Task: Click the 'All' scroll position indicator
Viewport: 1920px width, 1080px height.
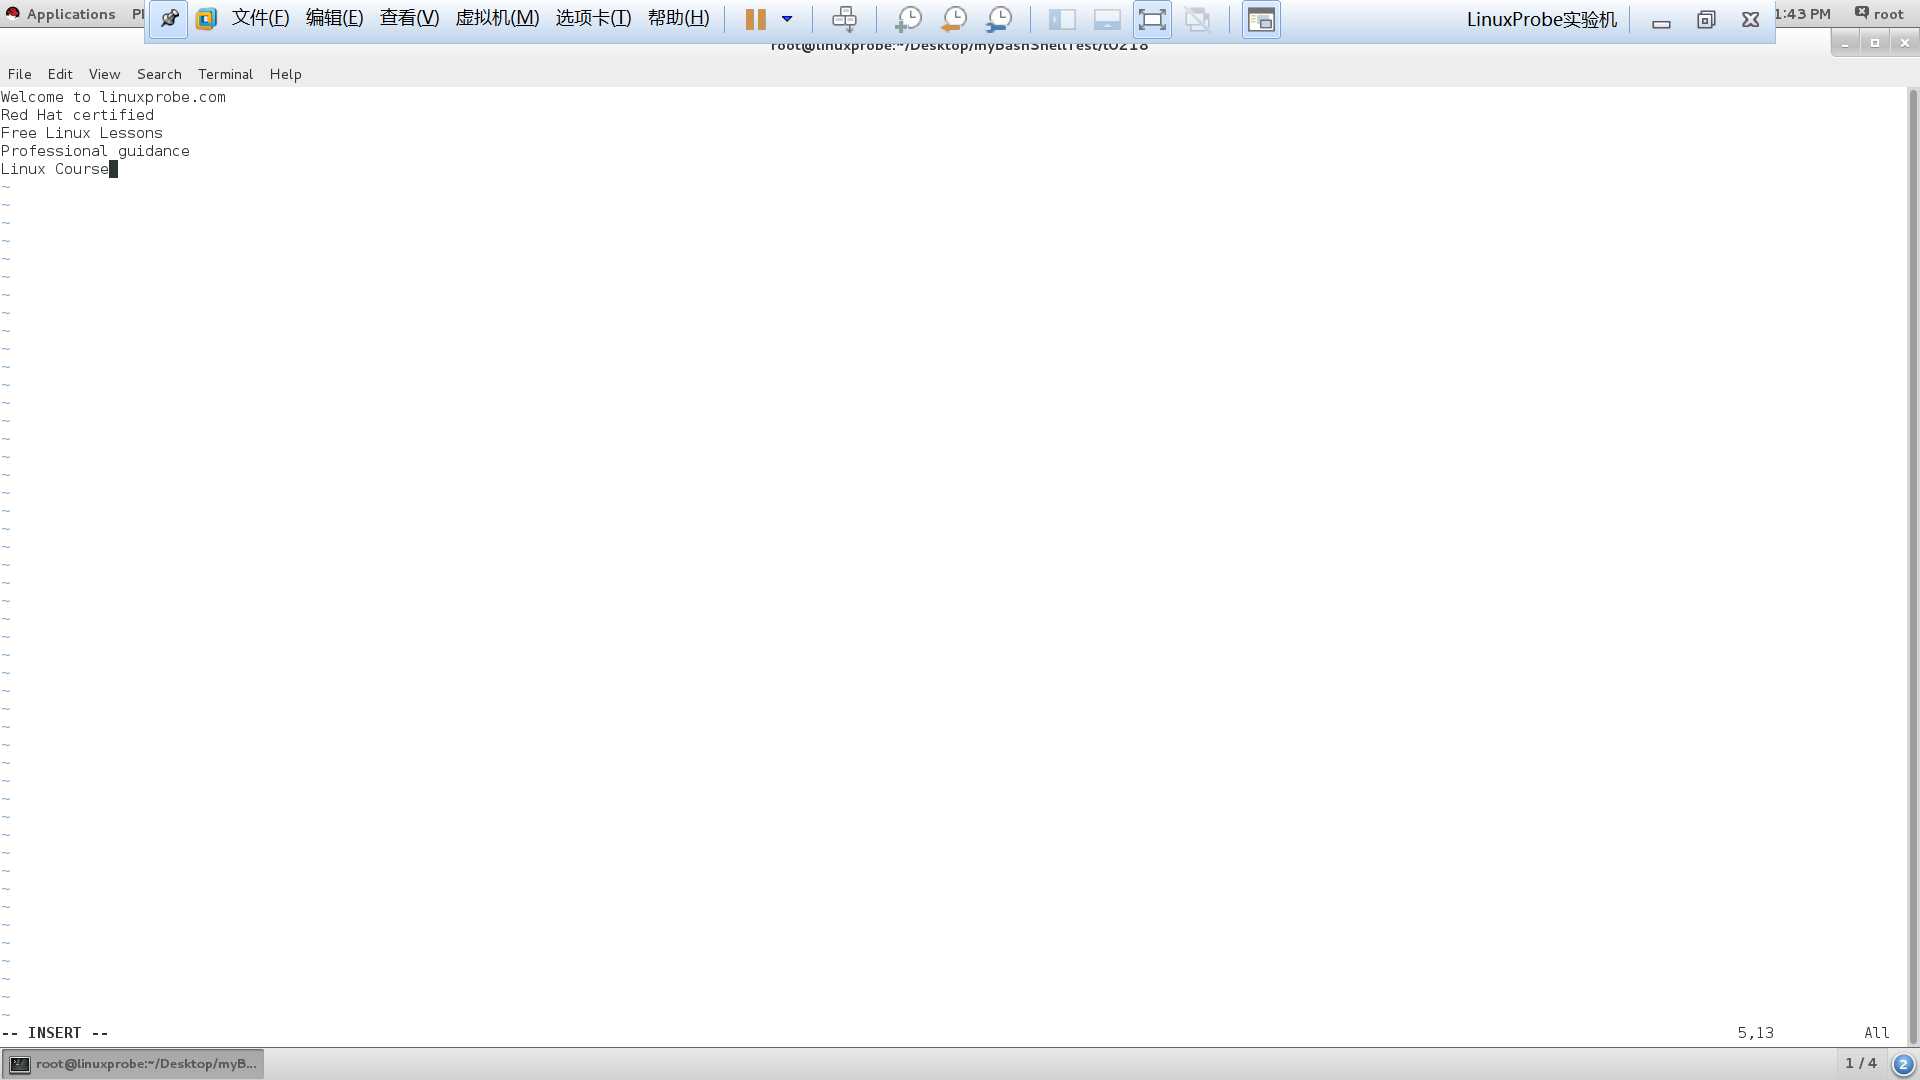Action: pos(1877,1033)
